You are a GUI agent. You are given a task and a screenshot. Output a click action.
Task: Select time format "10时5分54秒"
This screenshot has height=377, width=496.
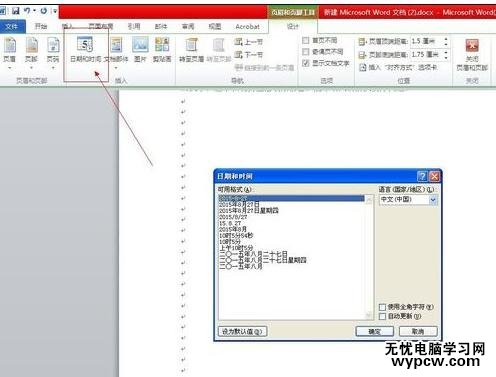click(x=236, y=235)
